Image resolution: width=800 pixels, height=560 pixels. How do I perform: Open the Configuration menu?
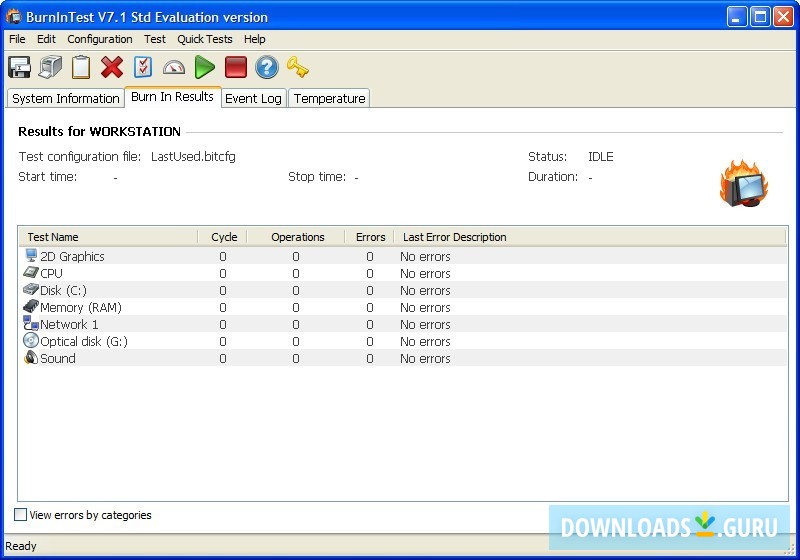100,39
